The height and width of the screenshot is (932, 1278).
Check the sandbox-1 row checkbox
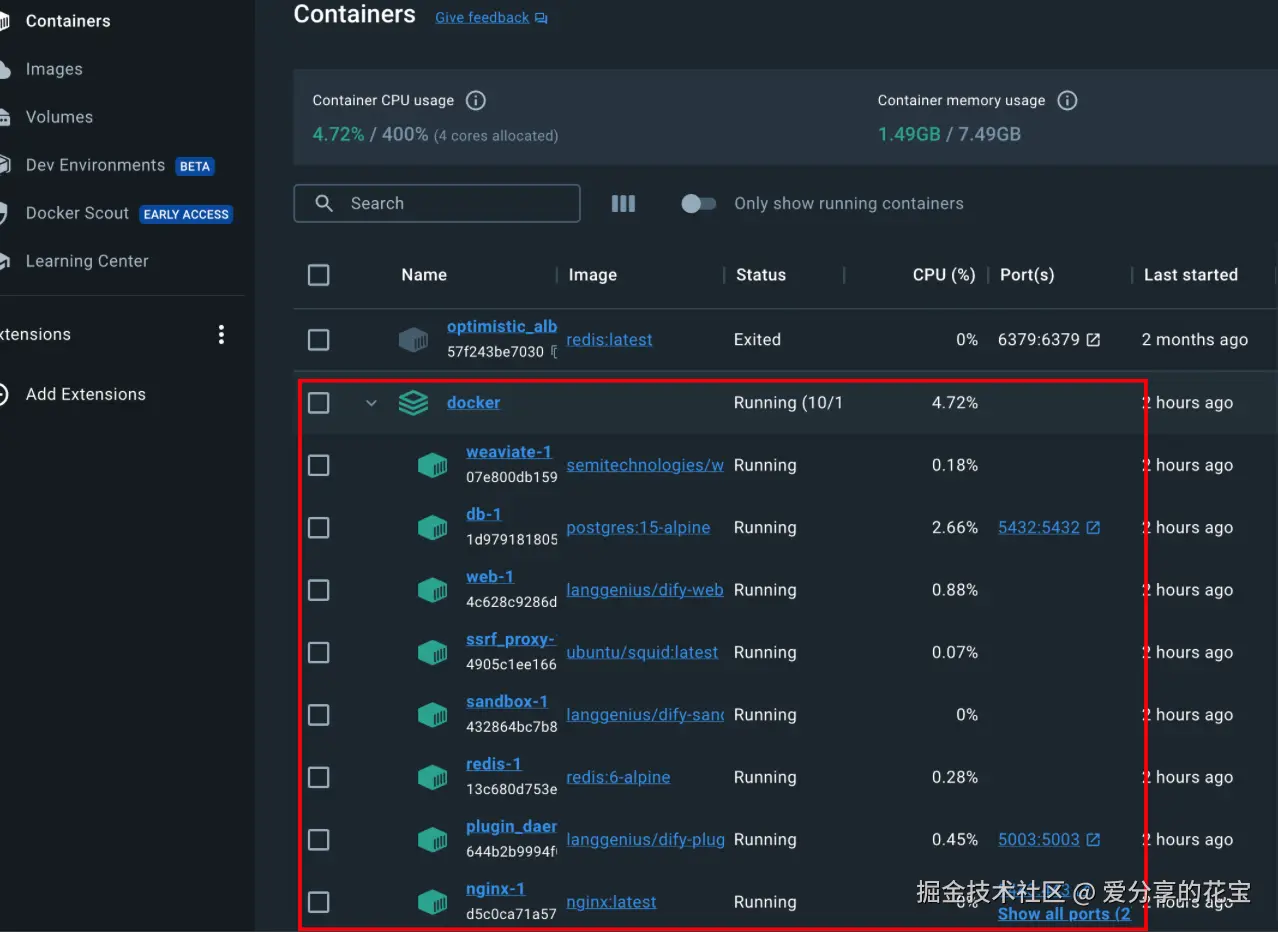point(318,715)
